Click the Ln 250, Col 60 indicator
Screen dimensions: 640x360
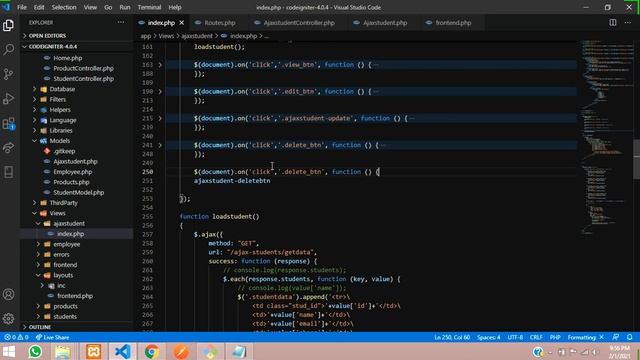[452, 337]
